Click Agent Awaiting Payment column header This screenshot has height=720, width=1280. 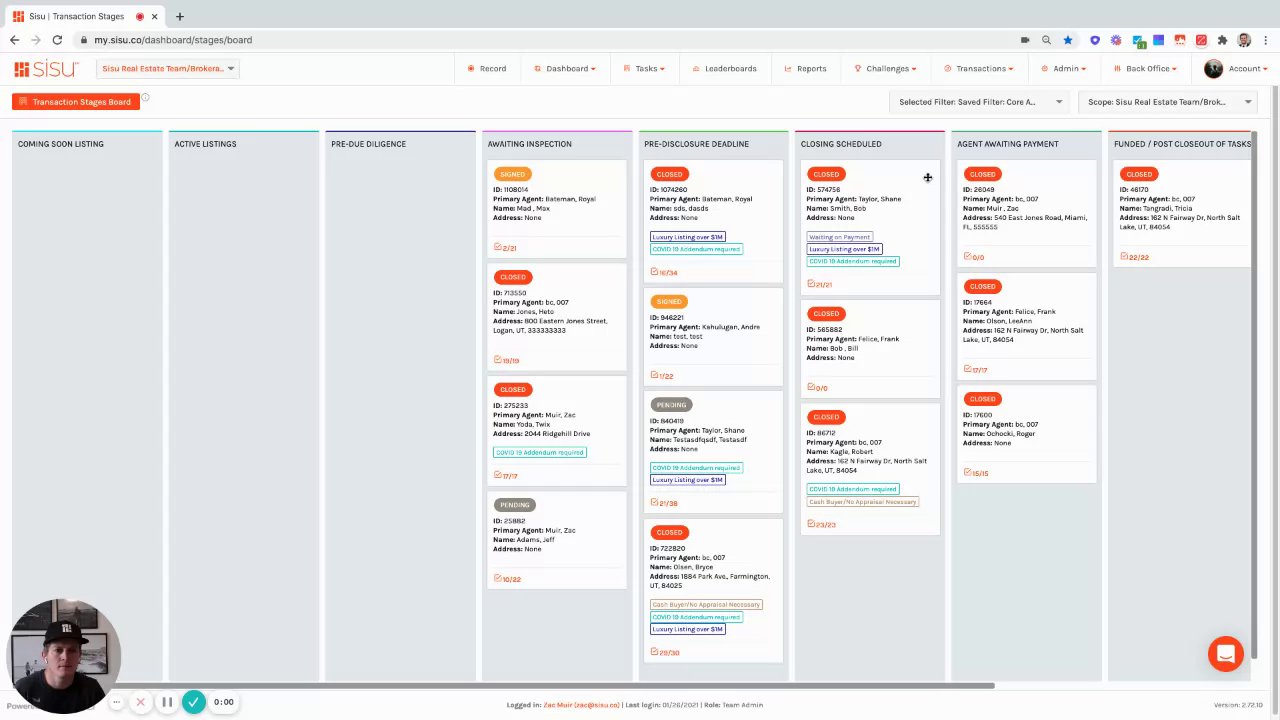tap(1007, 144)
